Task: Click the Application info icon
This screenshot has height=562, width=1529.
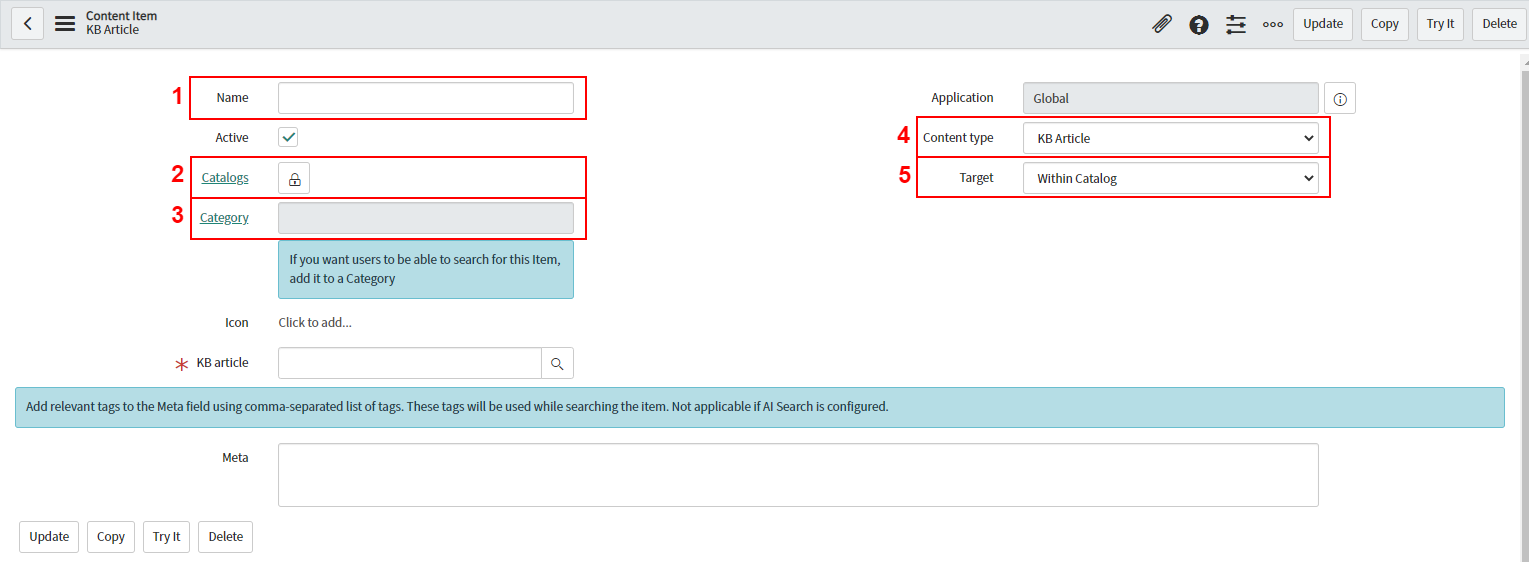Action: pos(1340,99)
